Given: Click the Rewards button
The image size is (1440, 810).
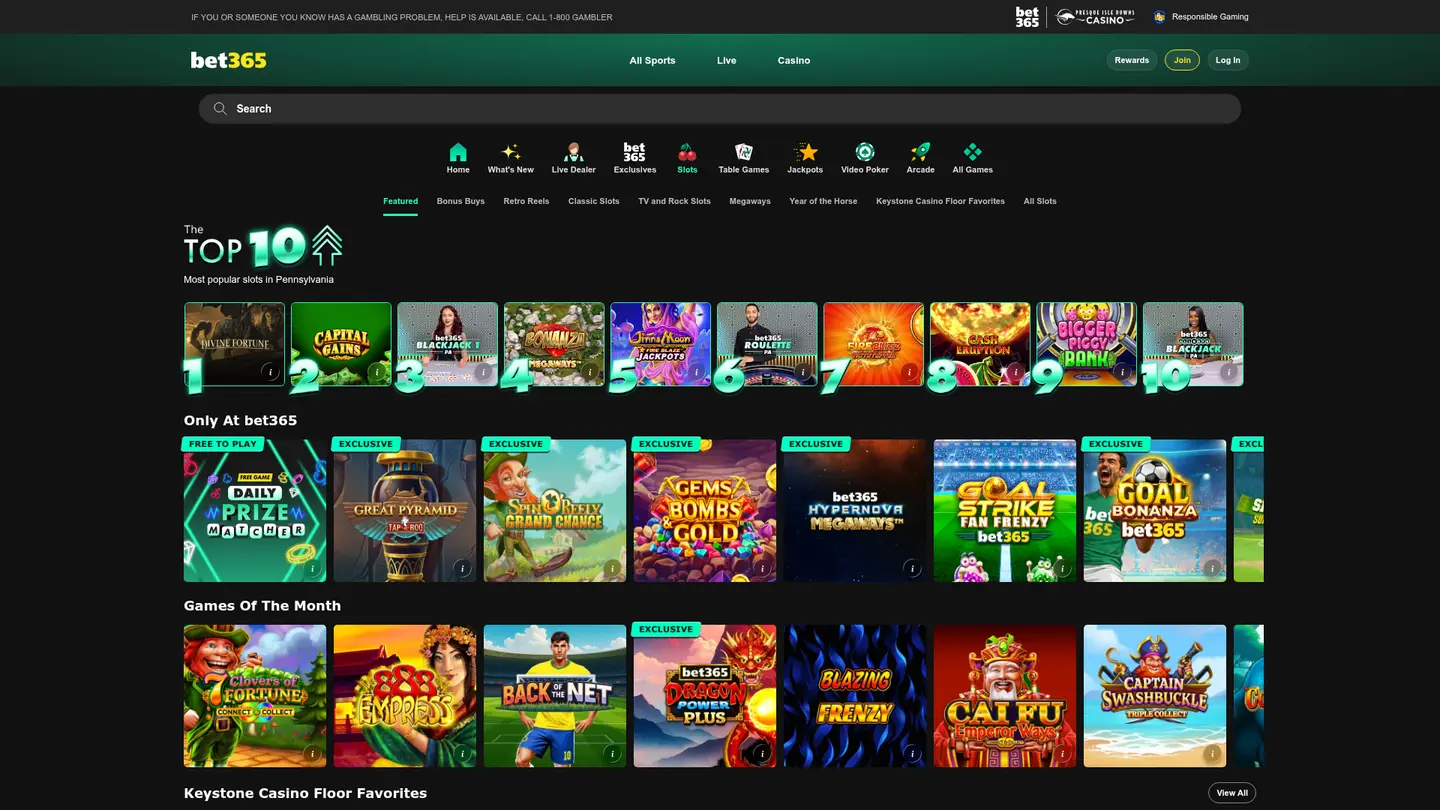Looking at the screenshot, I should pos(1132,60).
